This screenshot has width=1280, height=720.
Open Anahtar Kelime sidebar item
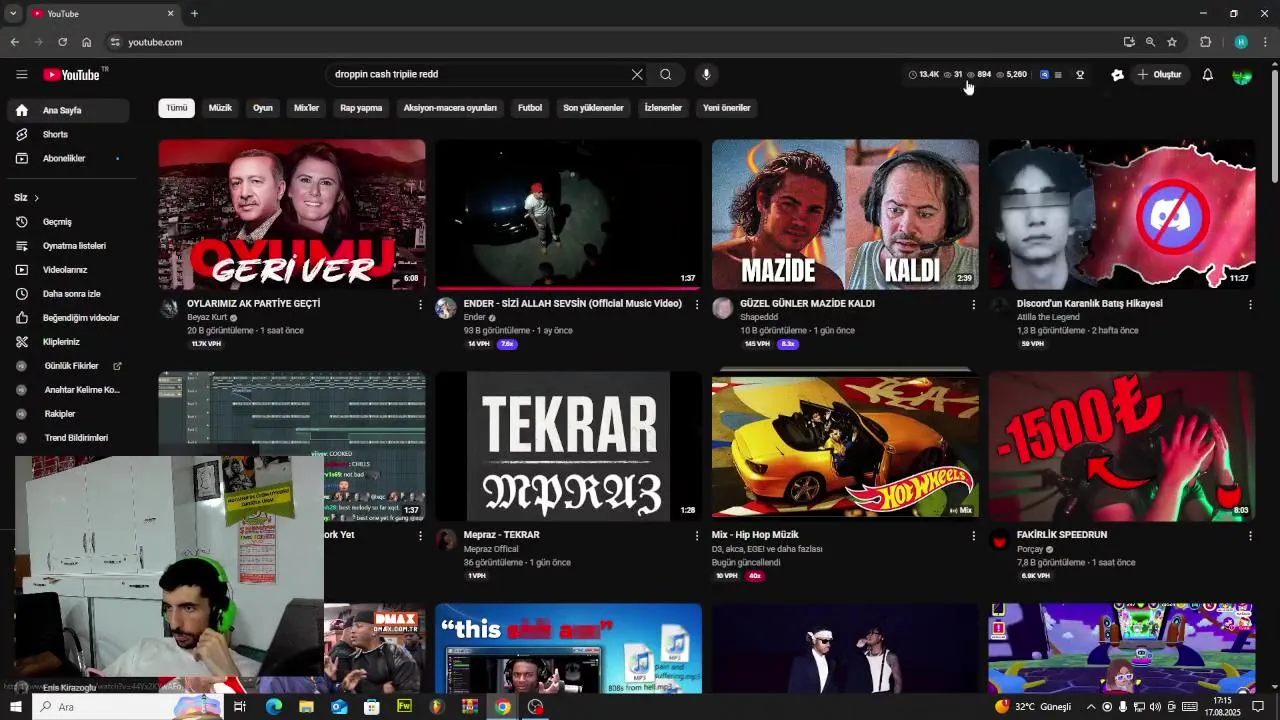68,390
